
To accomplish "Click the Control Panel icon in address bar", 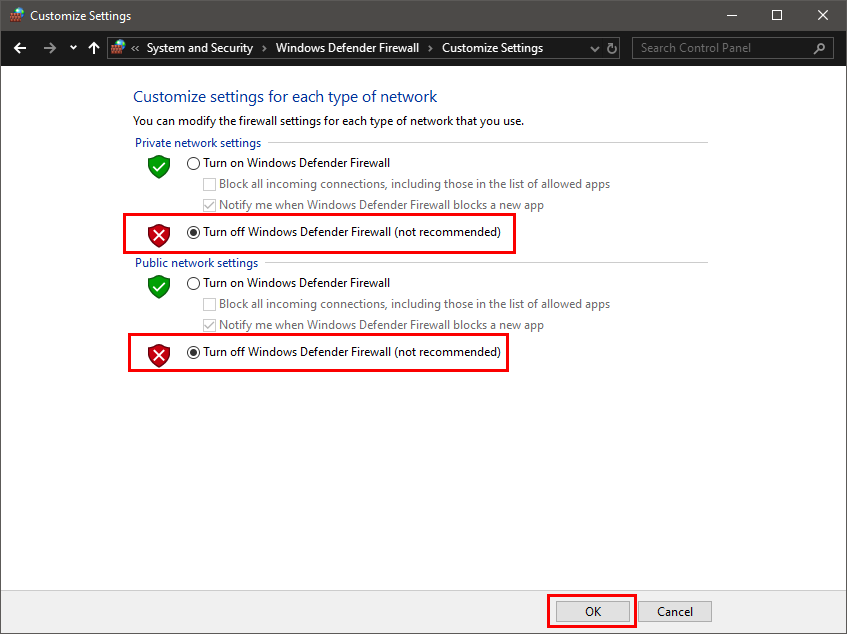I will 119,48.
